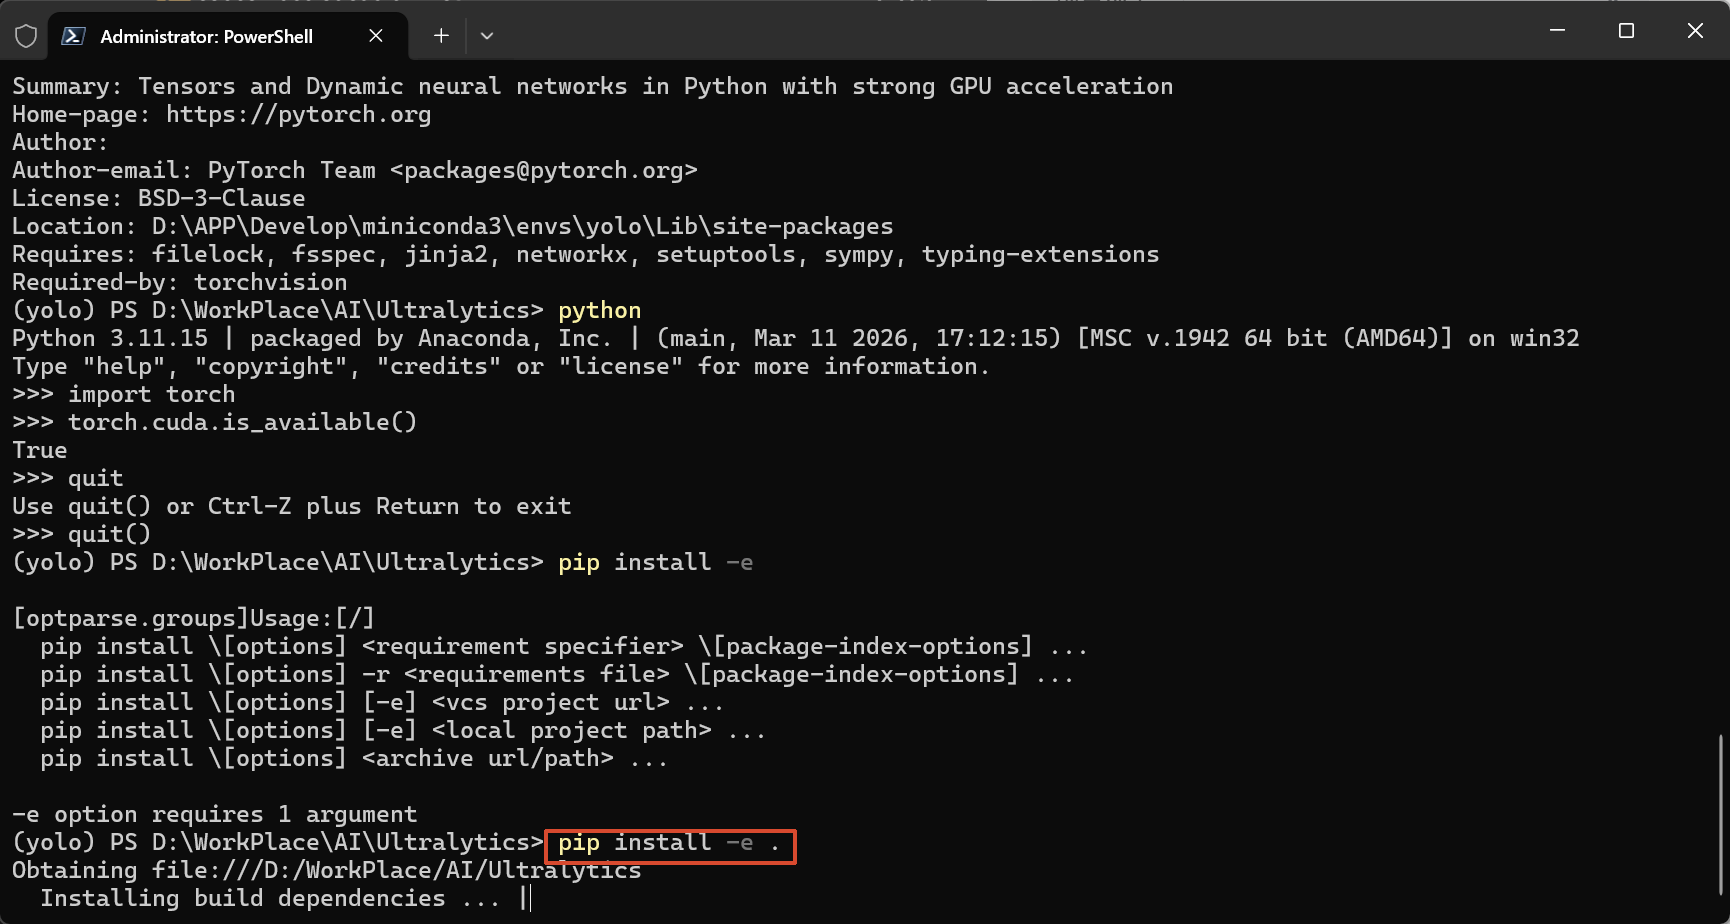This screenshot has width=1730, height=924.
Task: Click the PowerShell icon on the tab
Action: coord(73,37)
